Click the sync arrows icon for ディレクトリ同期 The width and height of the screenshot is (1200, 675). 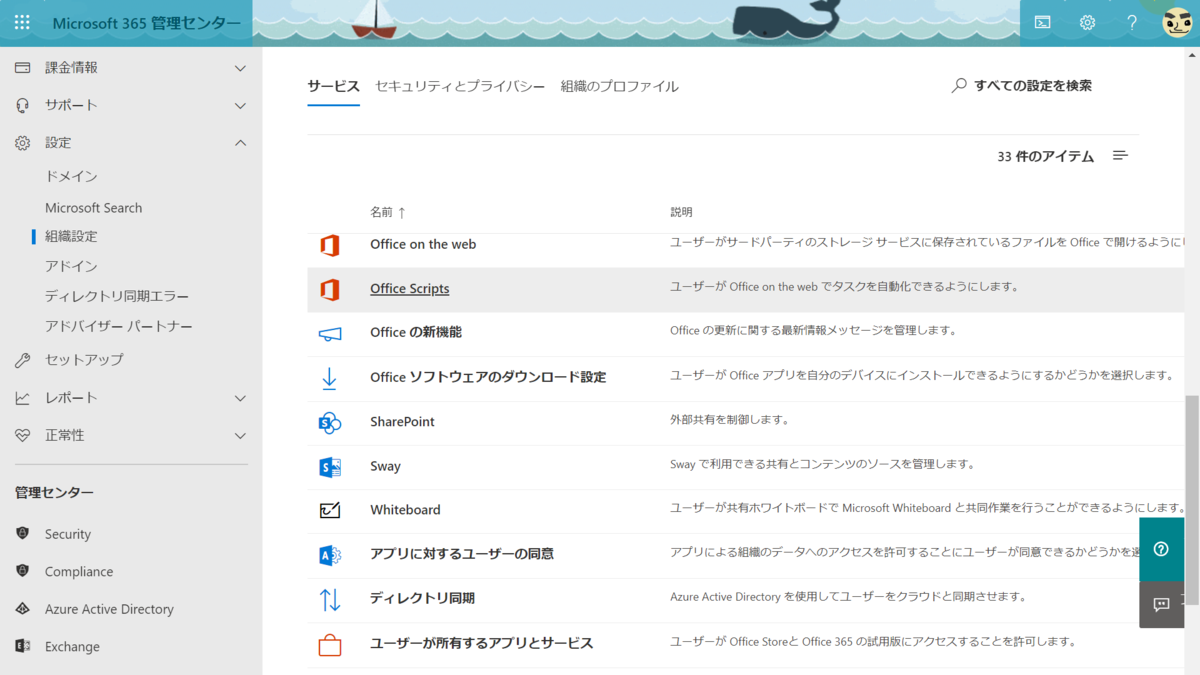coord(331,599)
